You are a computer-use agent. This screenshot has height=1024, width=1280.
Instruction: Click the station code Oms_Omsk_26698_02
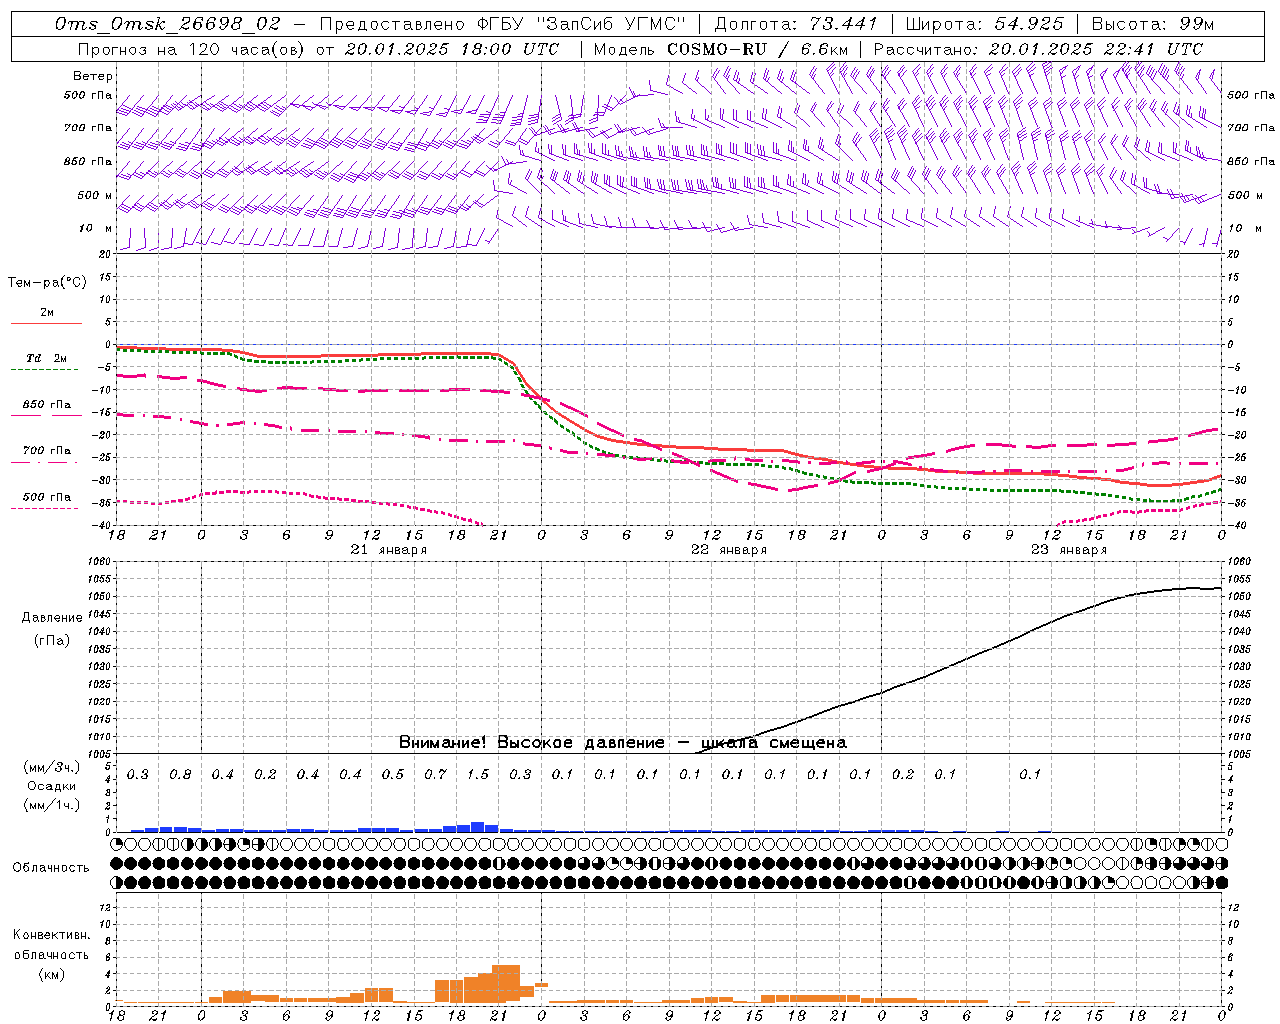click(168, 24)
